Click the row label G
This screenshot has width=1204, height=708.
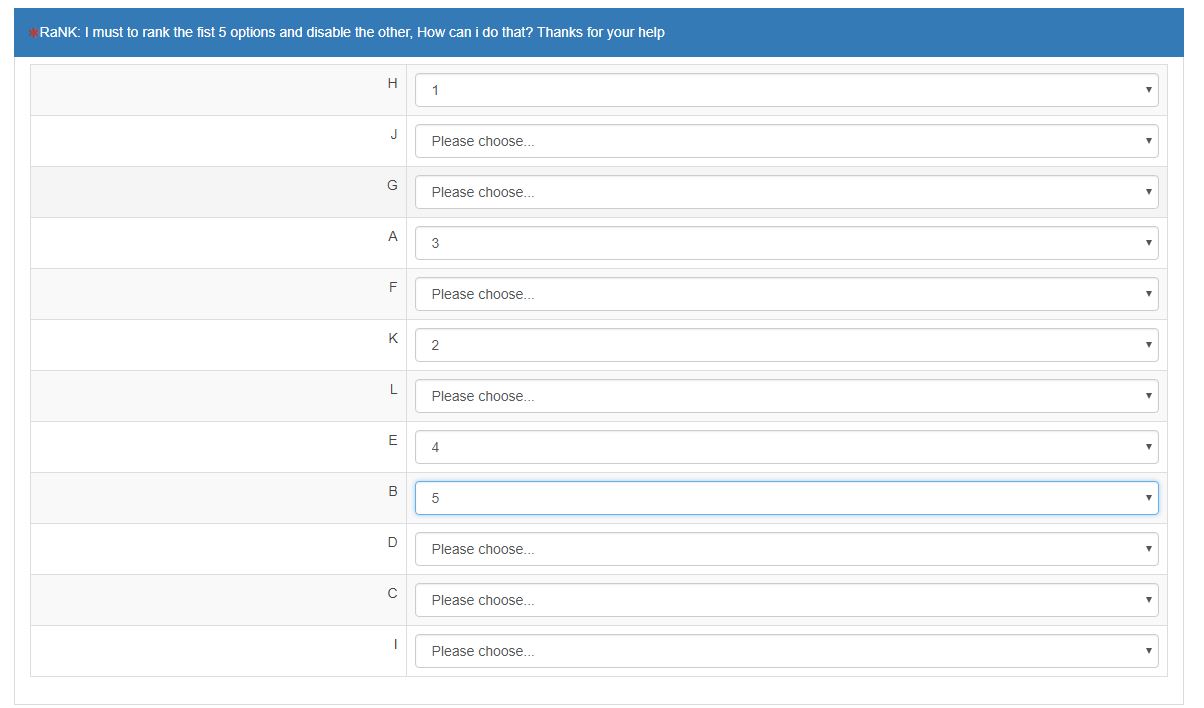392,185
